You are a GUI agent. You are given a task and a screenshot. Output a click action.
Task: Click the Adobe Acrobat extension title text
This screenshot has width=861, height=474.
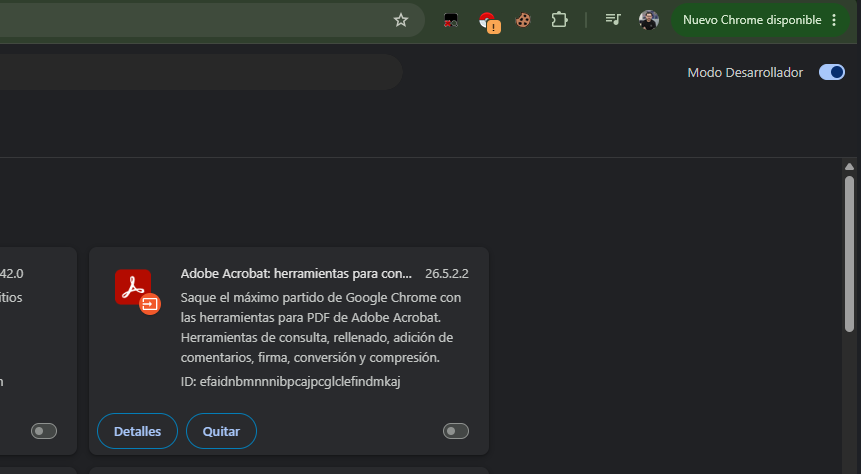pyautogui.click(x=296, y=274)
